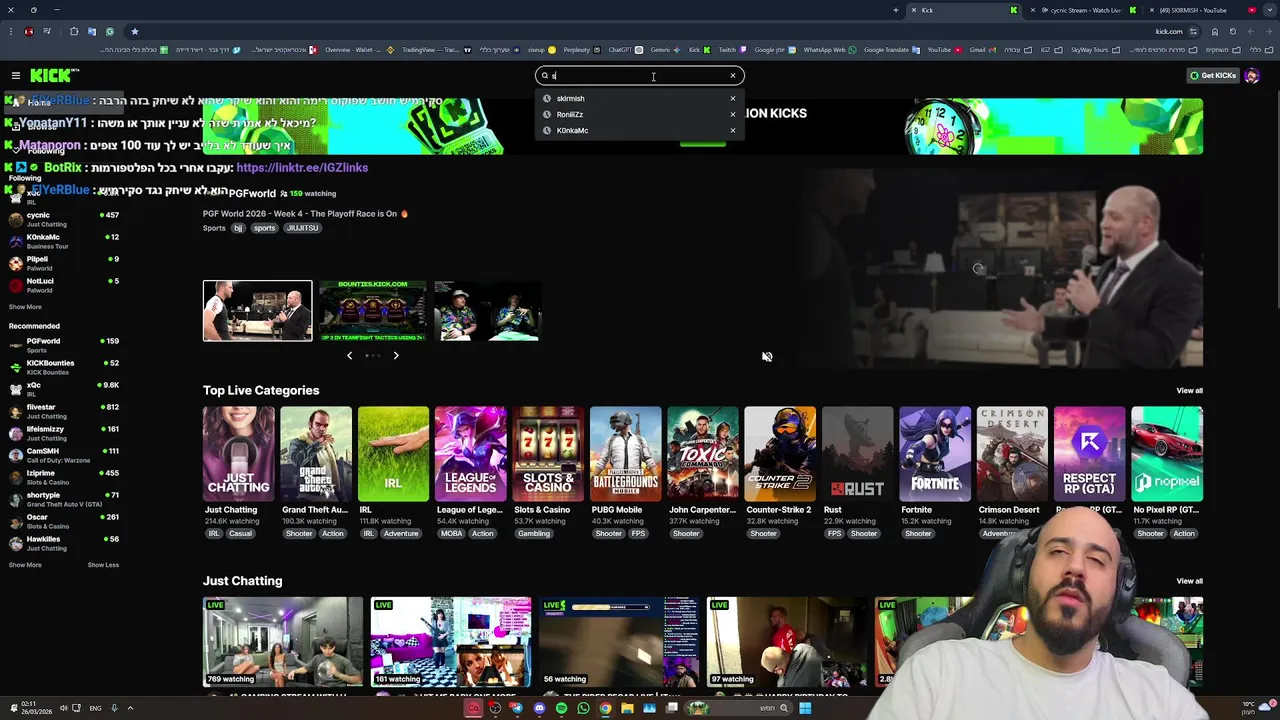Go to next featured stream arrow
The image size is (1280, 720).
396,355
